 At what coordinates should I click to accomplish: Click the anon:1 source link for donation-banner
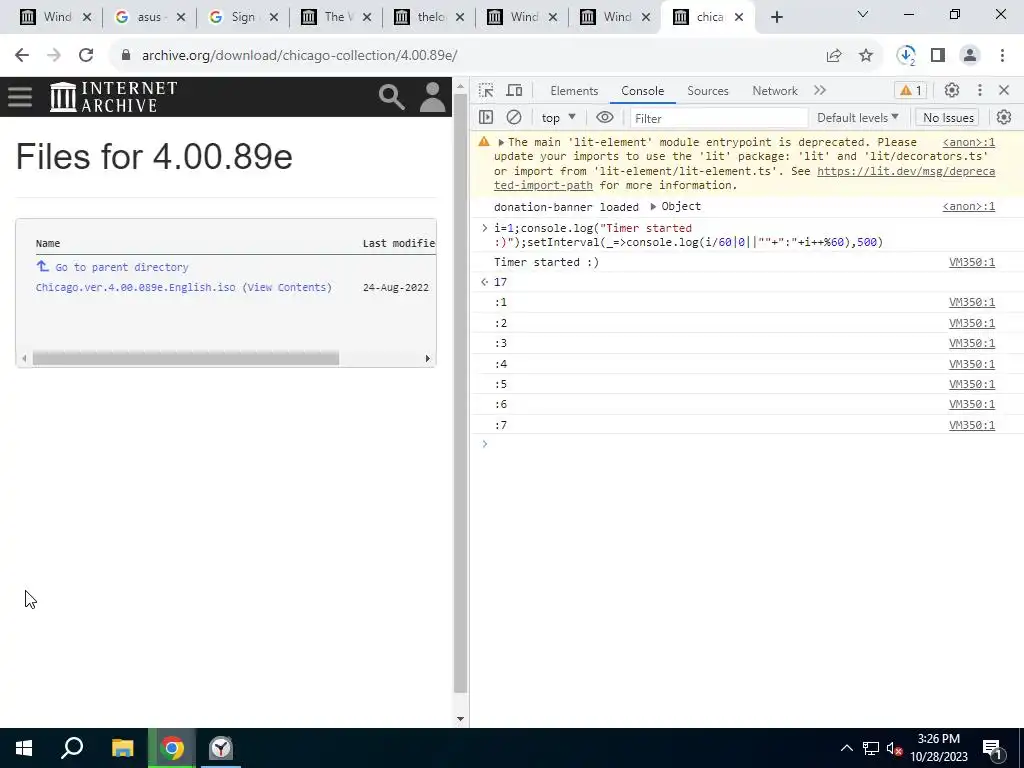click(968, 206)
